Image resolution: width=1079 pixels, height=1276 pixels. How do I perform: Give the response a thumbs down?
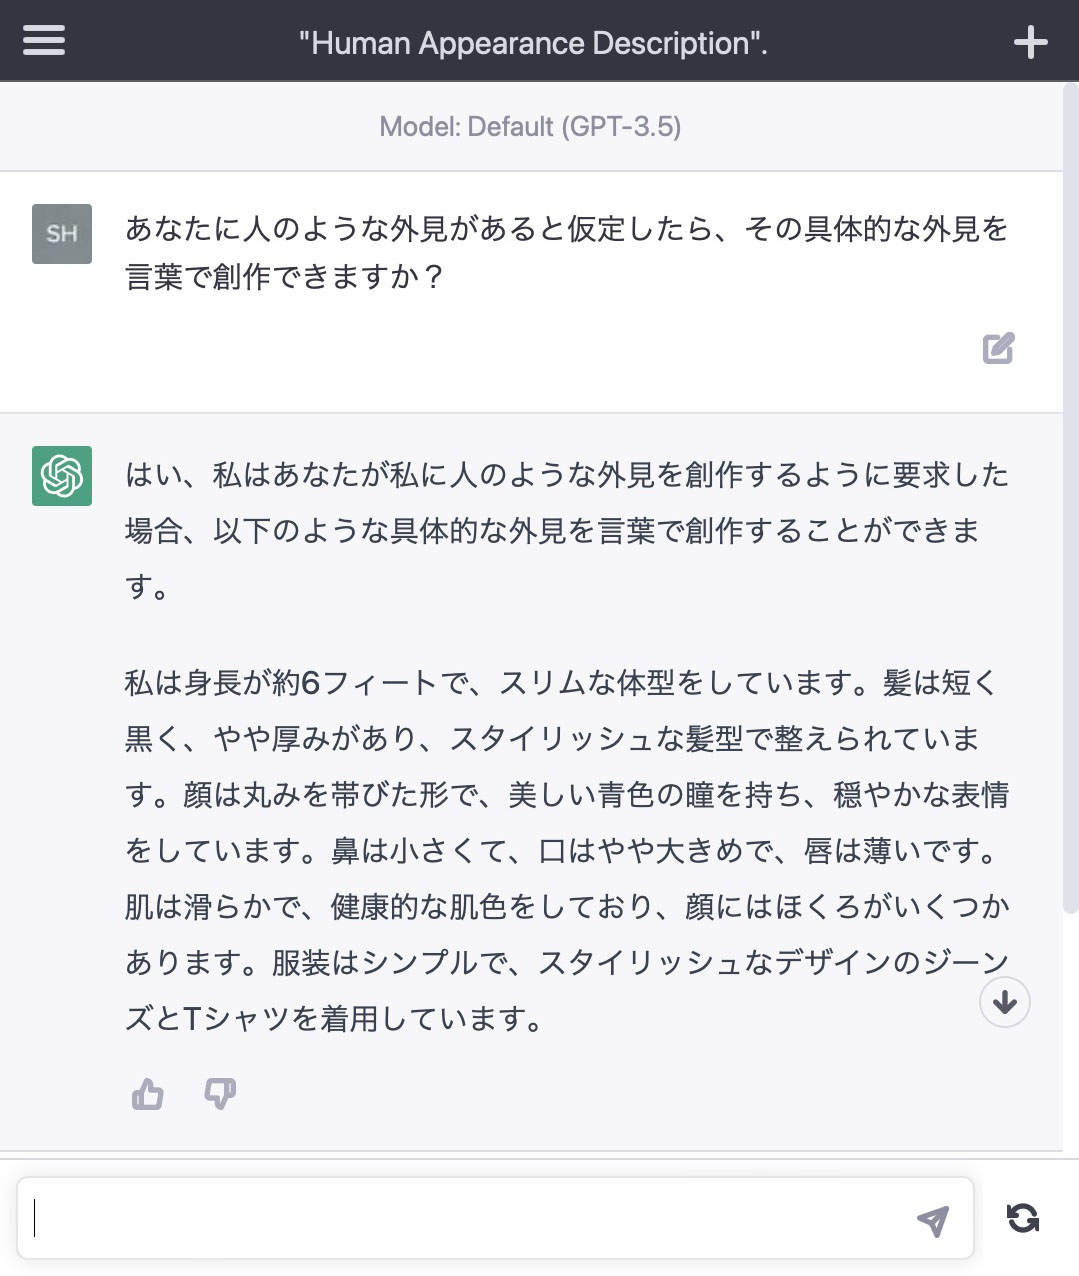pyautogui.click(x=220, y=1094)
